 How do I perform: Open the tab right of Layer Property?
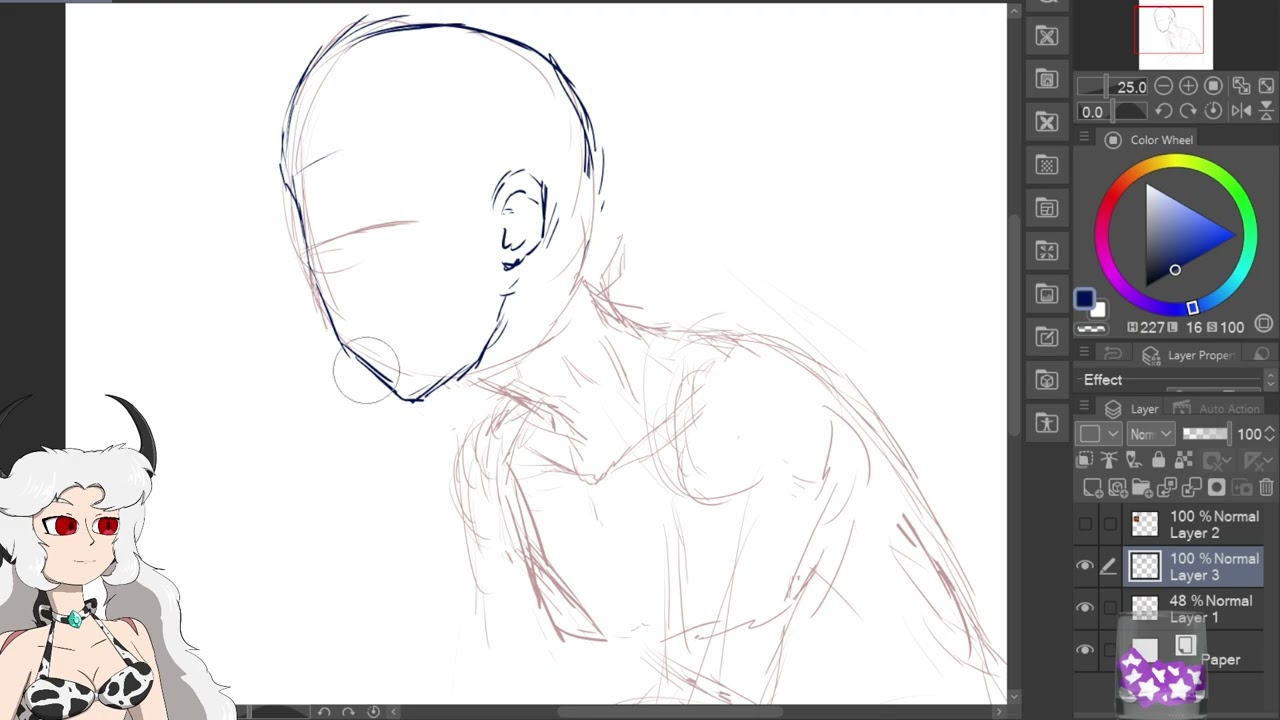[x=1261, y=354]
